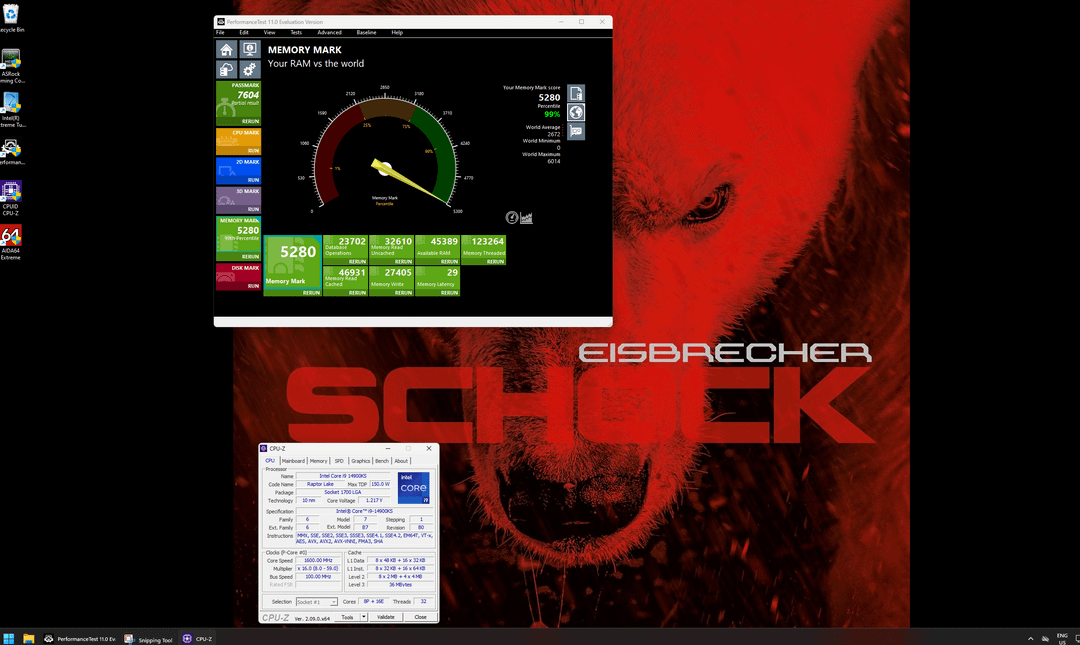Select the CPU Mark tile
Screen dimensions: 1080x645
[x=238, y=141]
